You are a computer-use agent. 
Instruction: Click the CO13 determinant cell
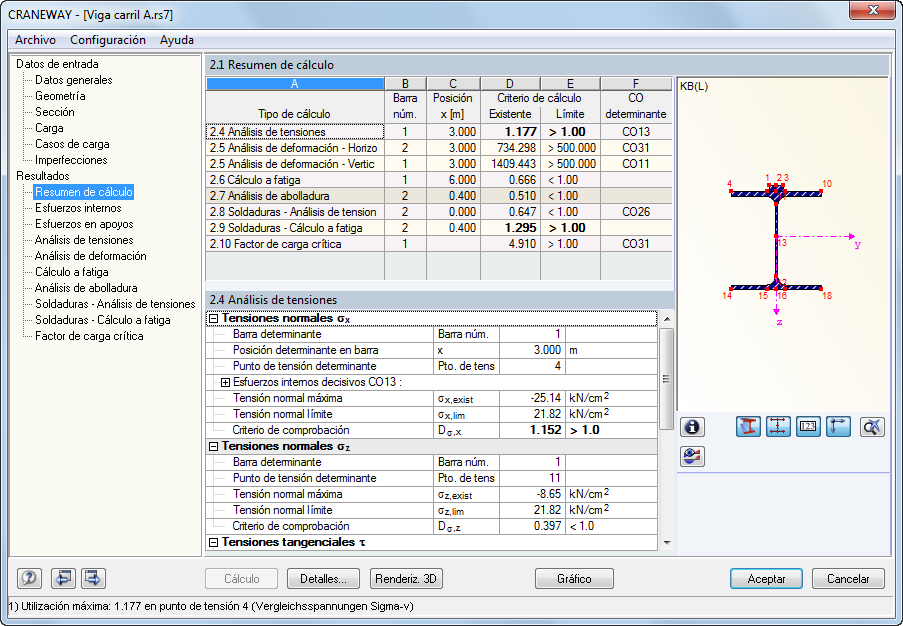[636, 132]
